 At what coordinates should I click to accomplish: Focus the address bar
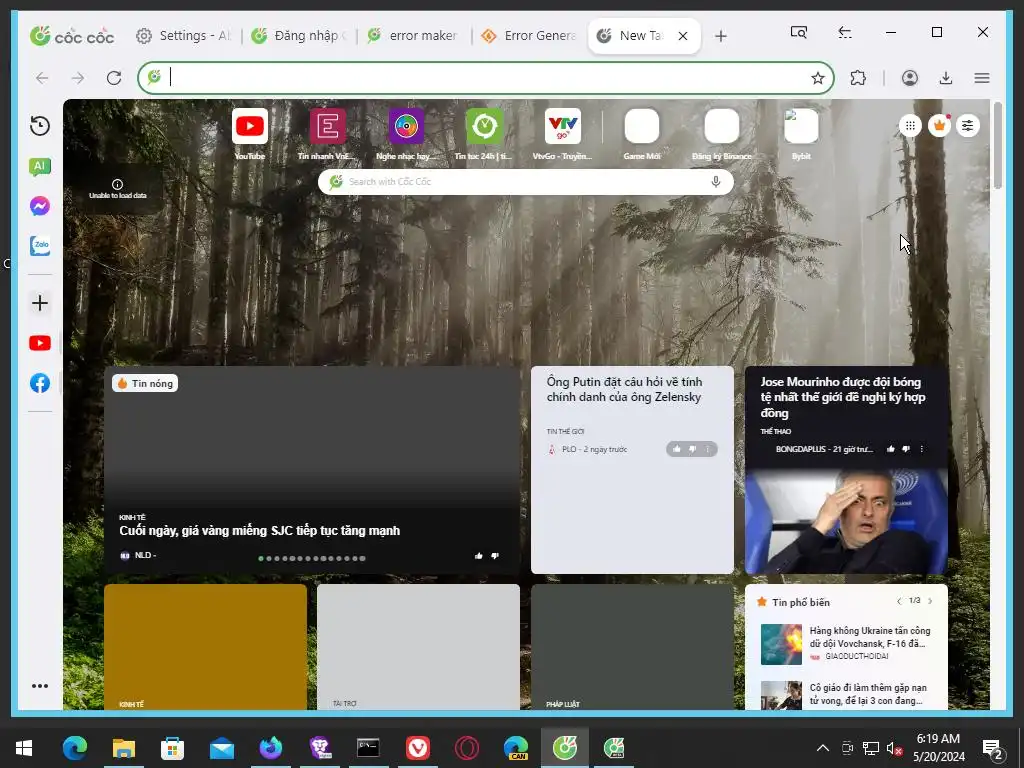pos(486,78)
